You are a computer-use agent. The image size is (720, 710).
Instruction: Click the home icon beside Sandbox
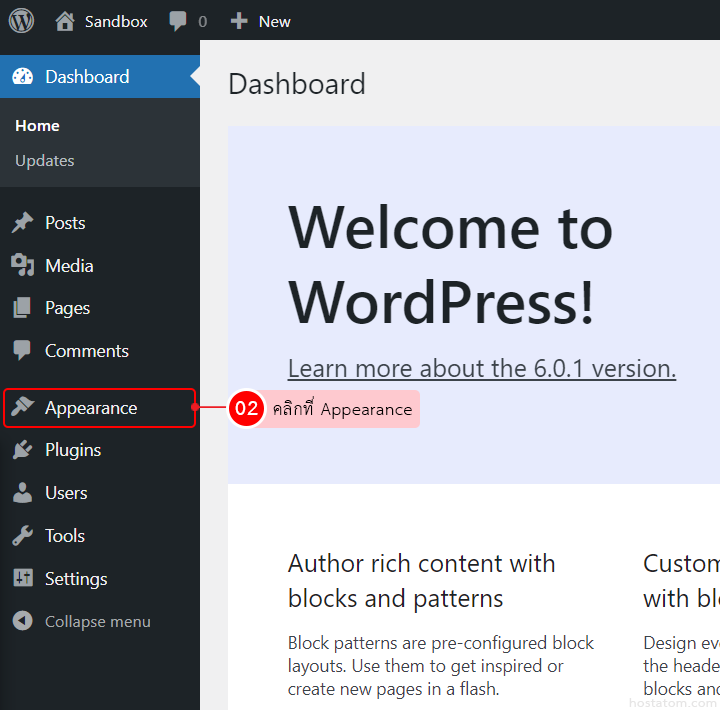click(65, 21)
